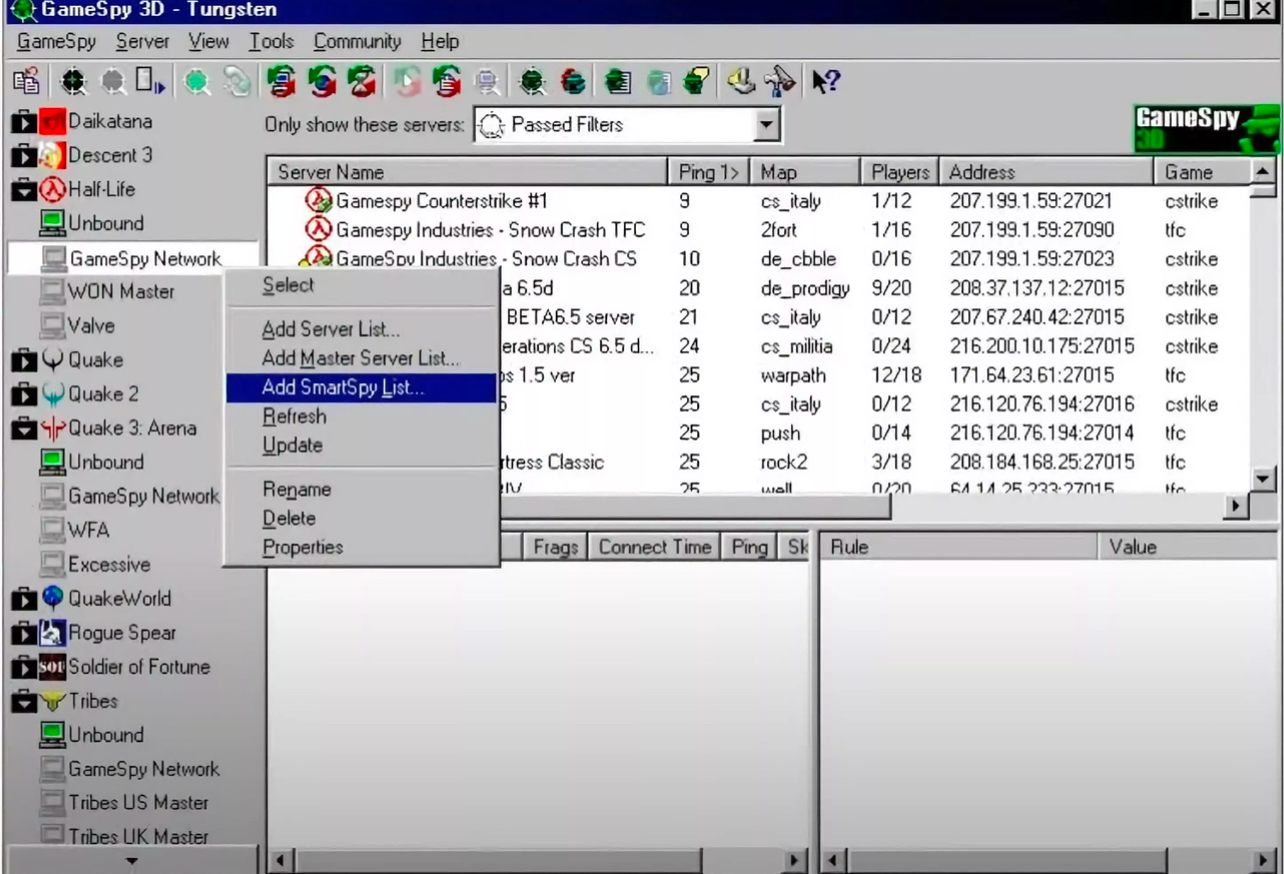
Task: Open the 'Passed Filters' server filter dropdown
Action: [627, 125]
